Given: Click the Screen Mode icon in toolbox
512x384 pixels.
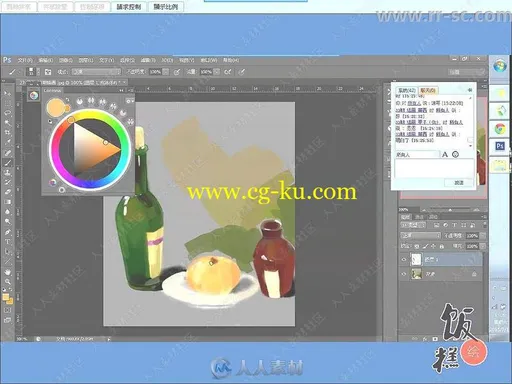Looking at the screenshot, I should point(7,320).
